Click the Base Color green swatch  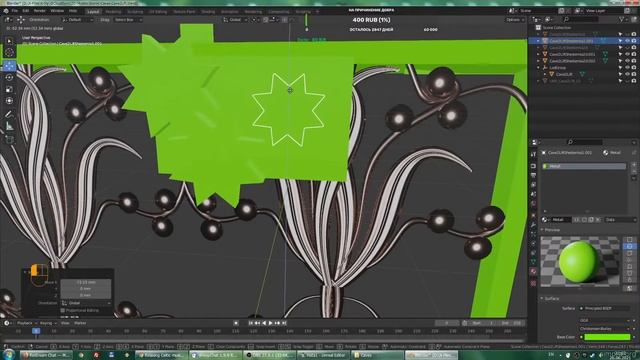coord(607,337)
